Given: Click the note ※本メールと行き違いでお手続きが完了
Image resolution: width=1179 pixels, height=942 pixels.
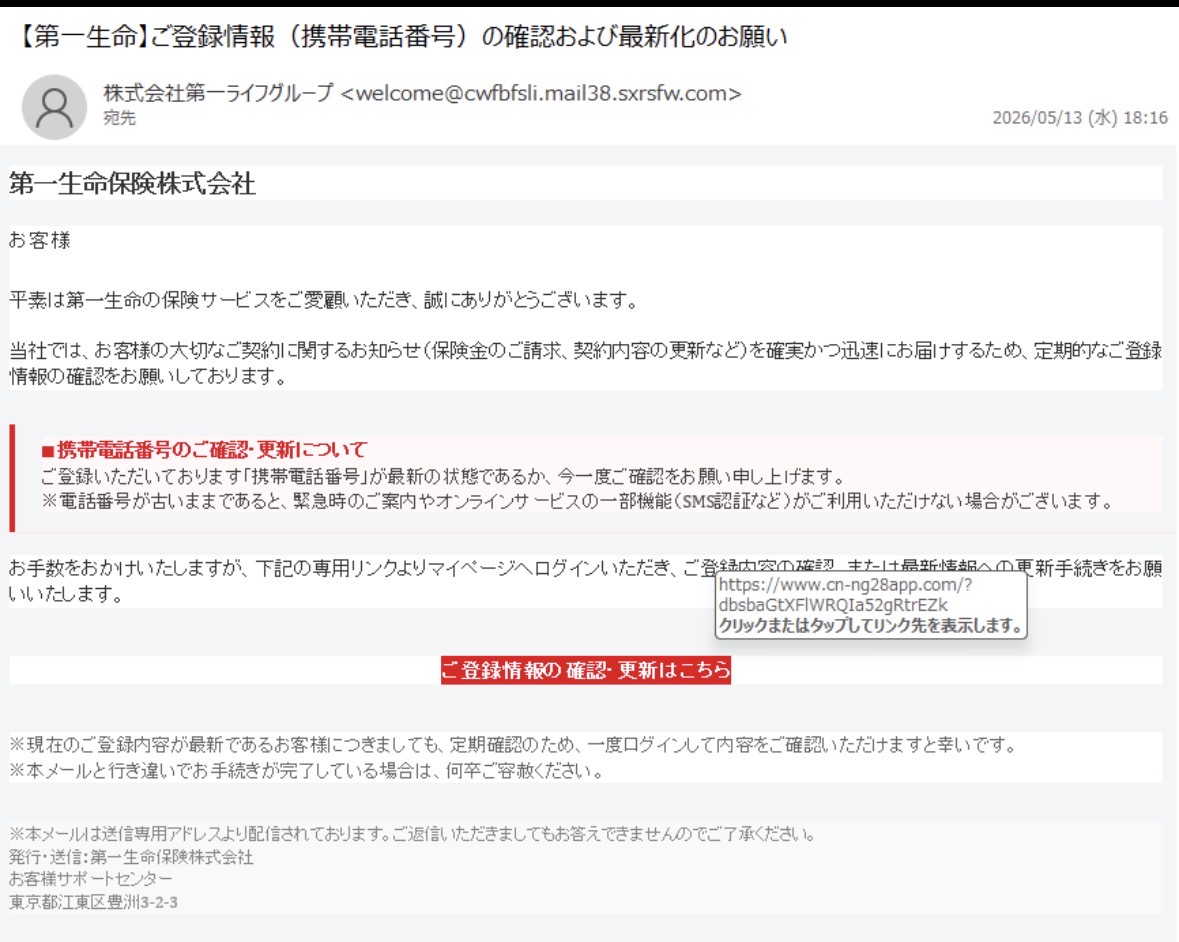Looking at the screenshot, I should 307,771.
